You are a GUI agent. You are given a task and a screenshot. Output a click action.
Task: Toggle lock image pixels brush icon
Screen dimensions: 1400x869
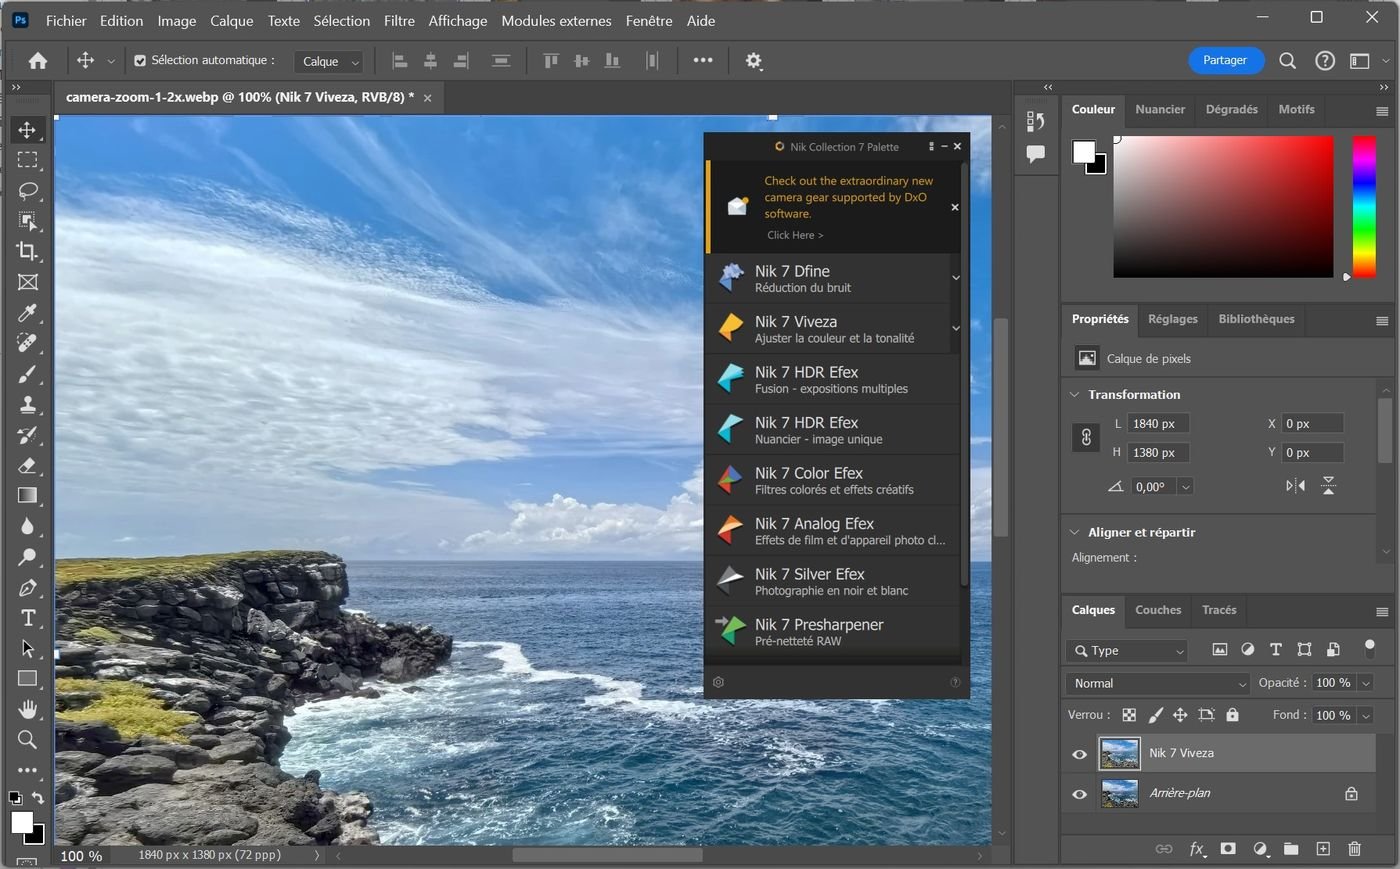(1155, 715)
